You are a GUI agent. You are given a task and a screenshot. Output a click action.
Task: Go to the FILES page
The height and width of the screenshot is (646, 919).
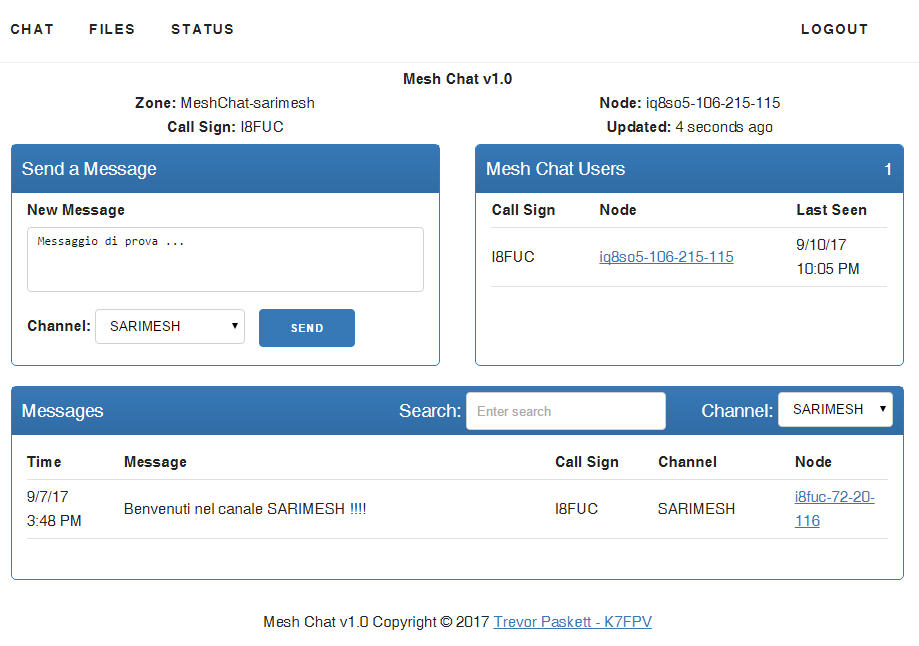click(112, 29)
